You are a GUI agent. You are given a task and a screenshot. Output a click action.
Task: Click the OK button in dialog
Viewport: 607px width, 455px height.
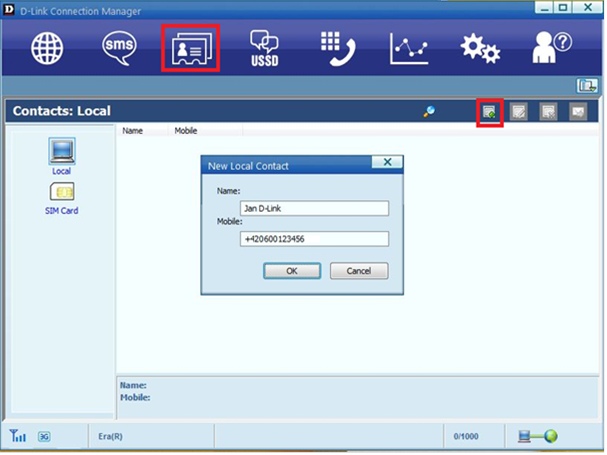click(292, 271)
